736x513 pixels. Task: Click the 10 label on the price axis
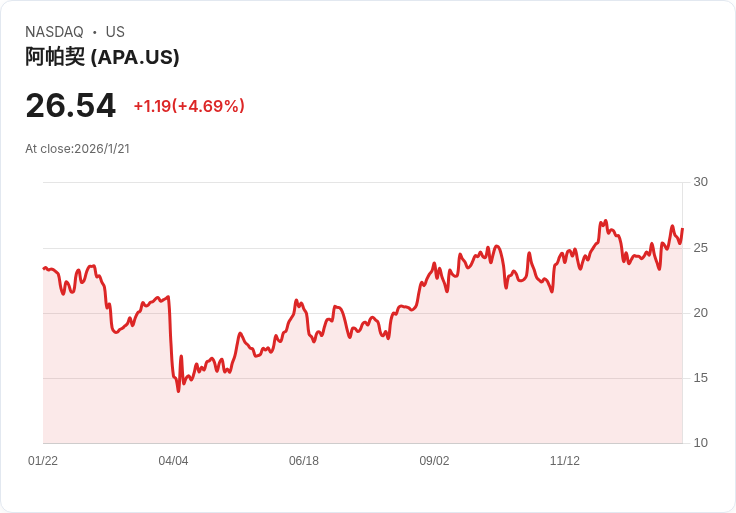pyautogui.click(x=701, y=443)
